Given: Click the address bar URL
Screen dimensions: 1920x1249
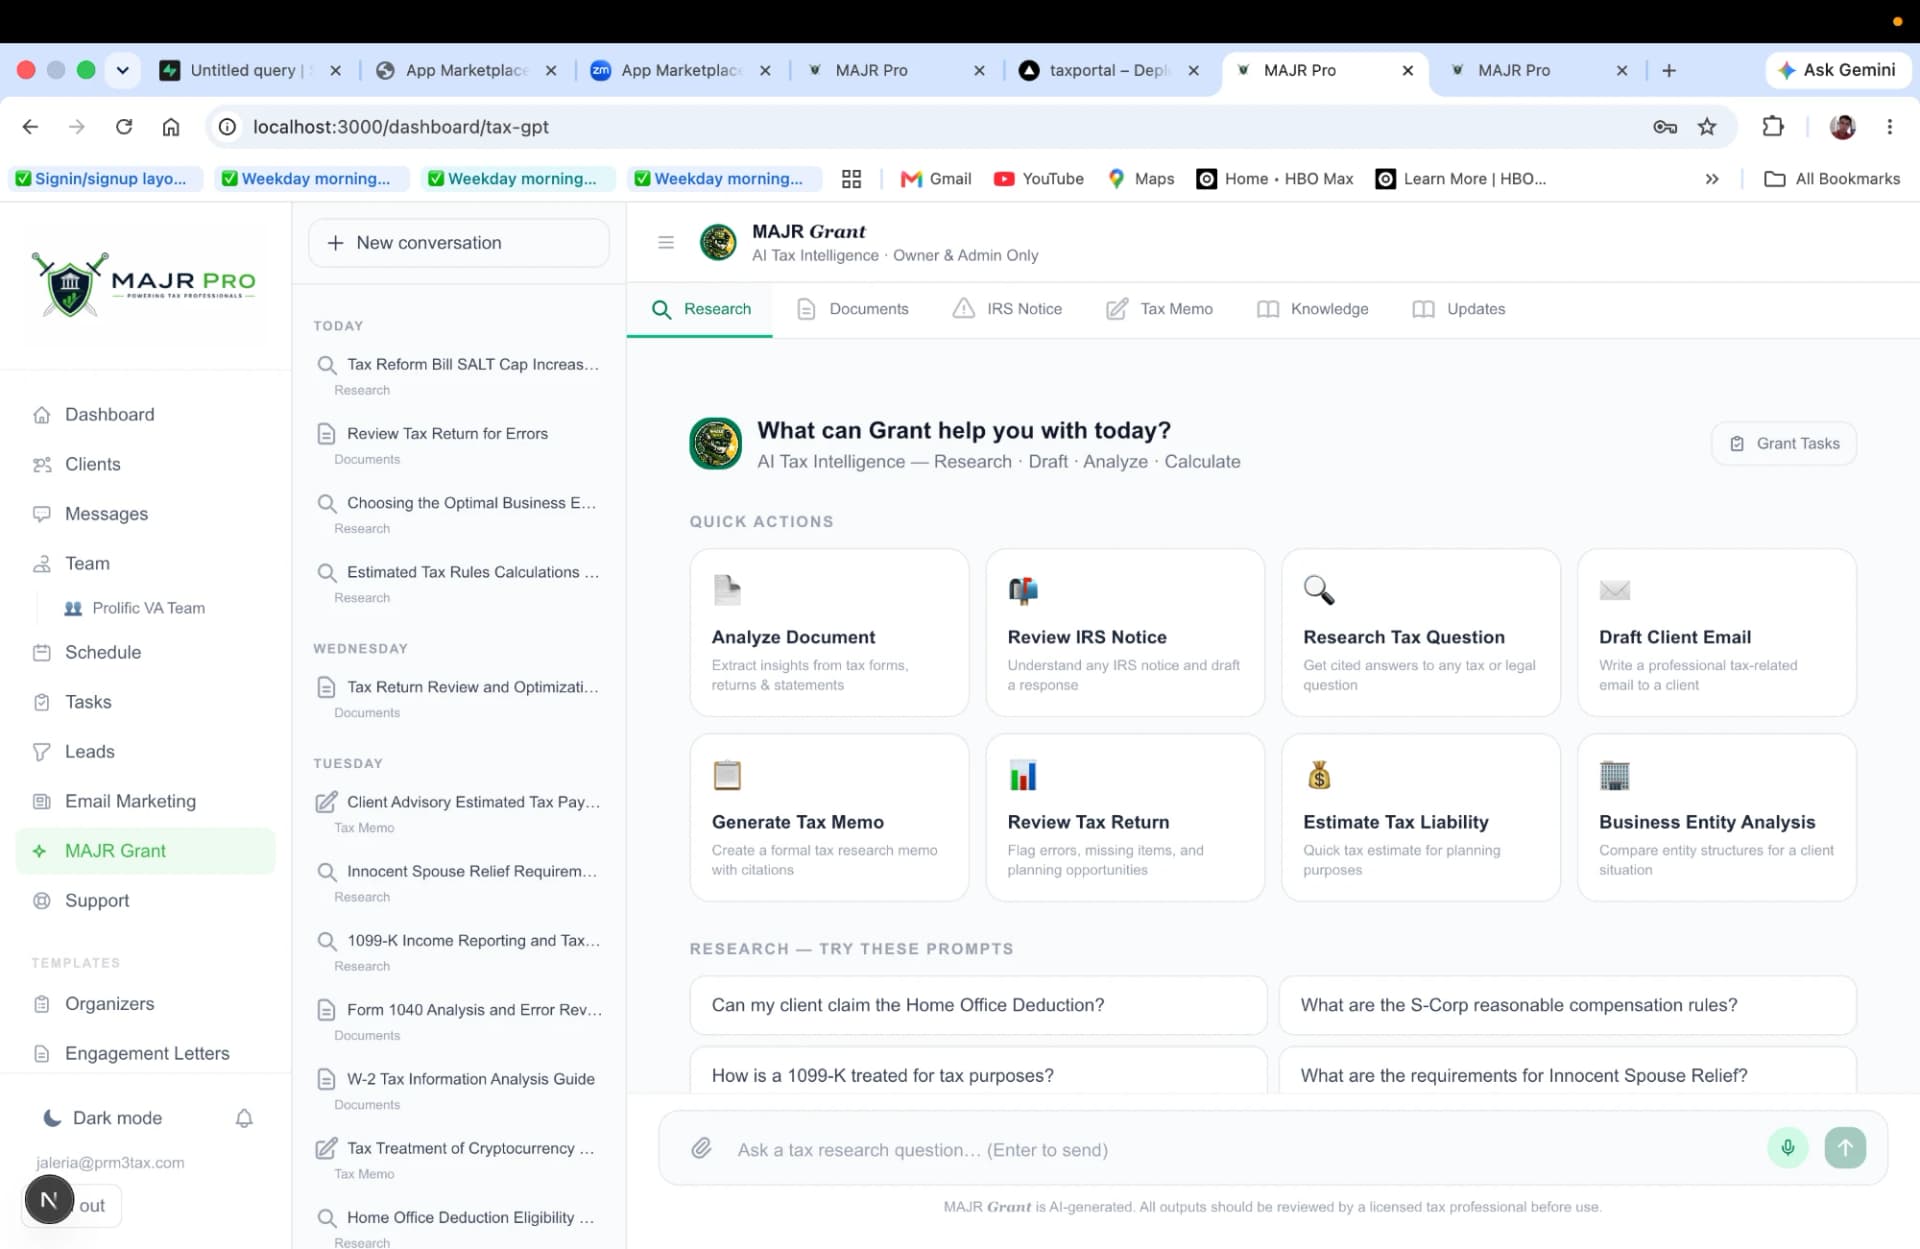Looking at the screenshot, I should pos(401,127).
